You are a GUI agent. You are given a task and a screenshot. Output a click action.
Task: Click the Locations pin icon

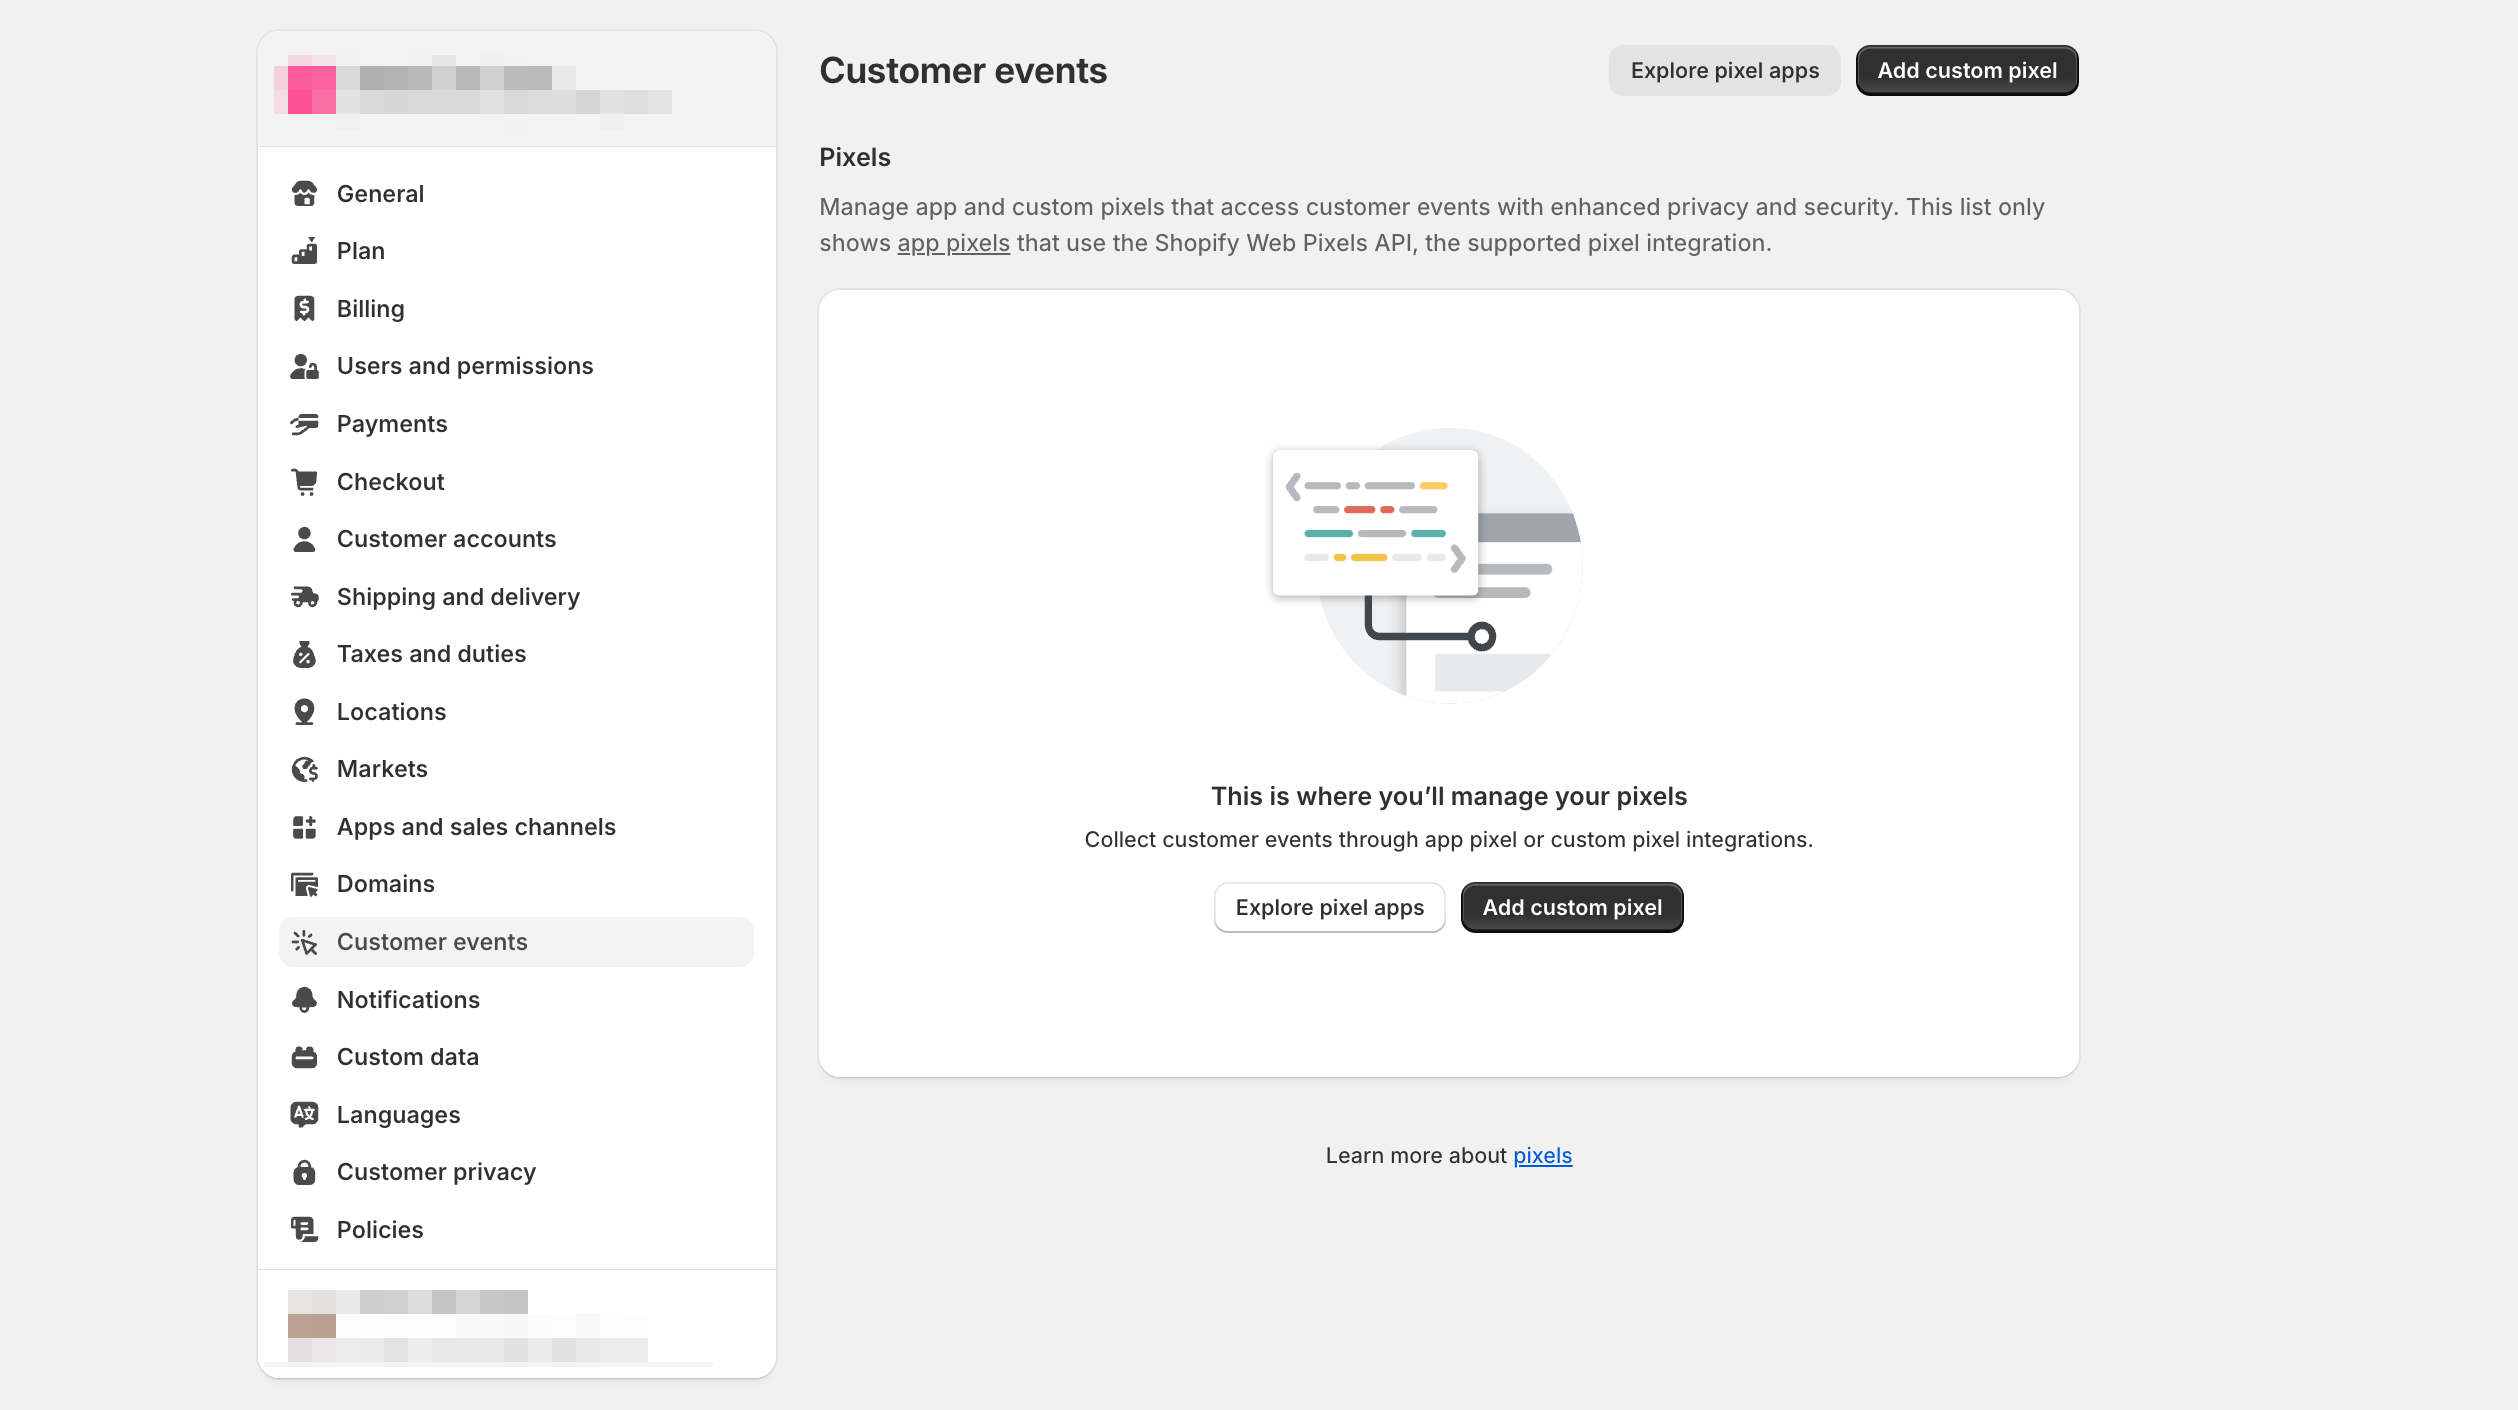coord(304,712)
